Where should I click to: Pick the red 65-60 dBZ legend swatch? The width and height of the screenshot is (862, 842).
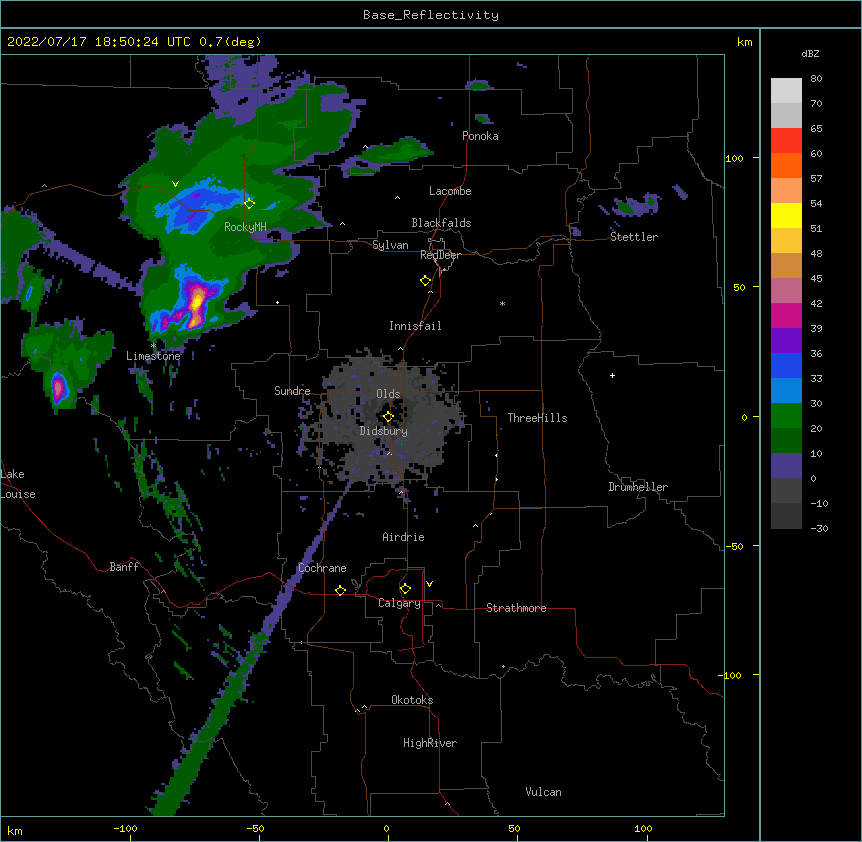(786, 140)
